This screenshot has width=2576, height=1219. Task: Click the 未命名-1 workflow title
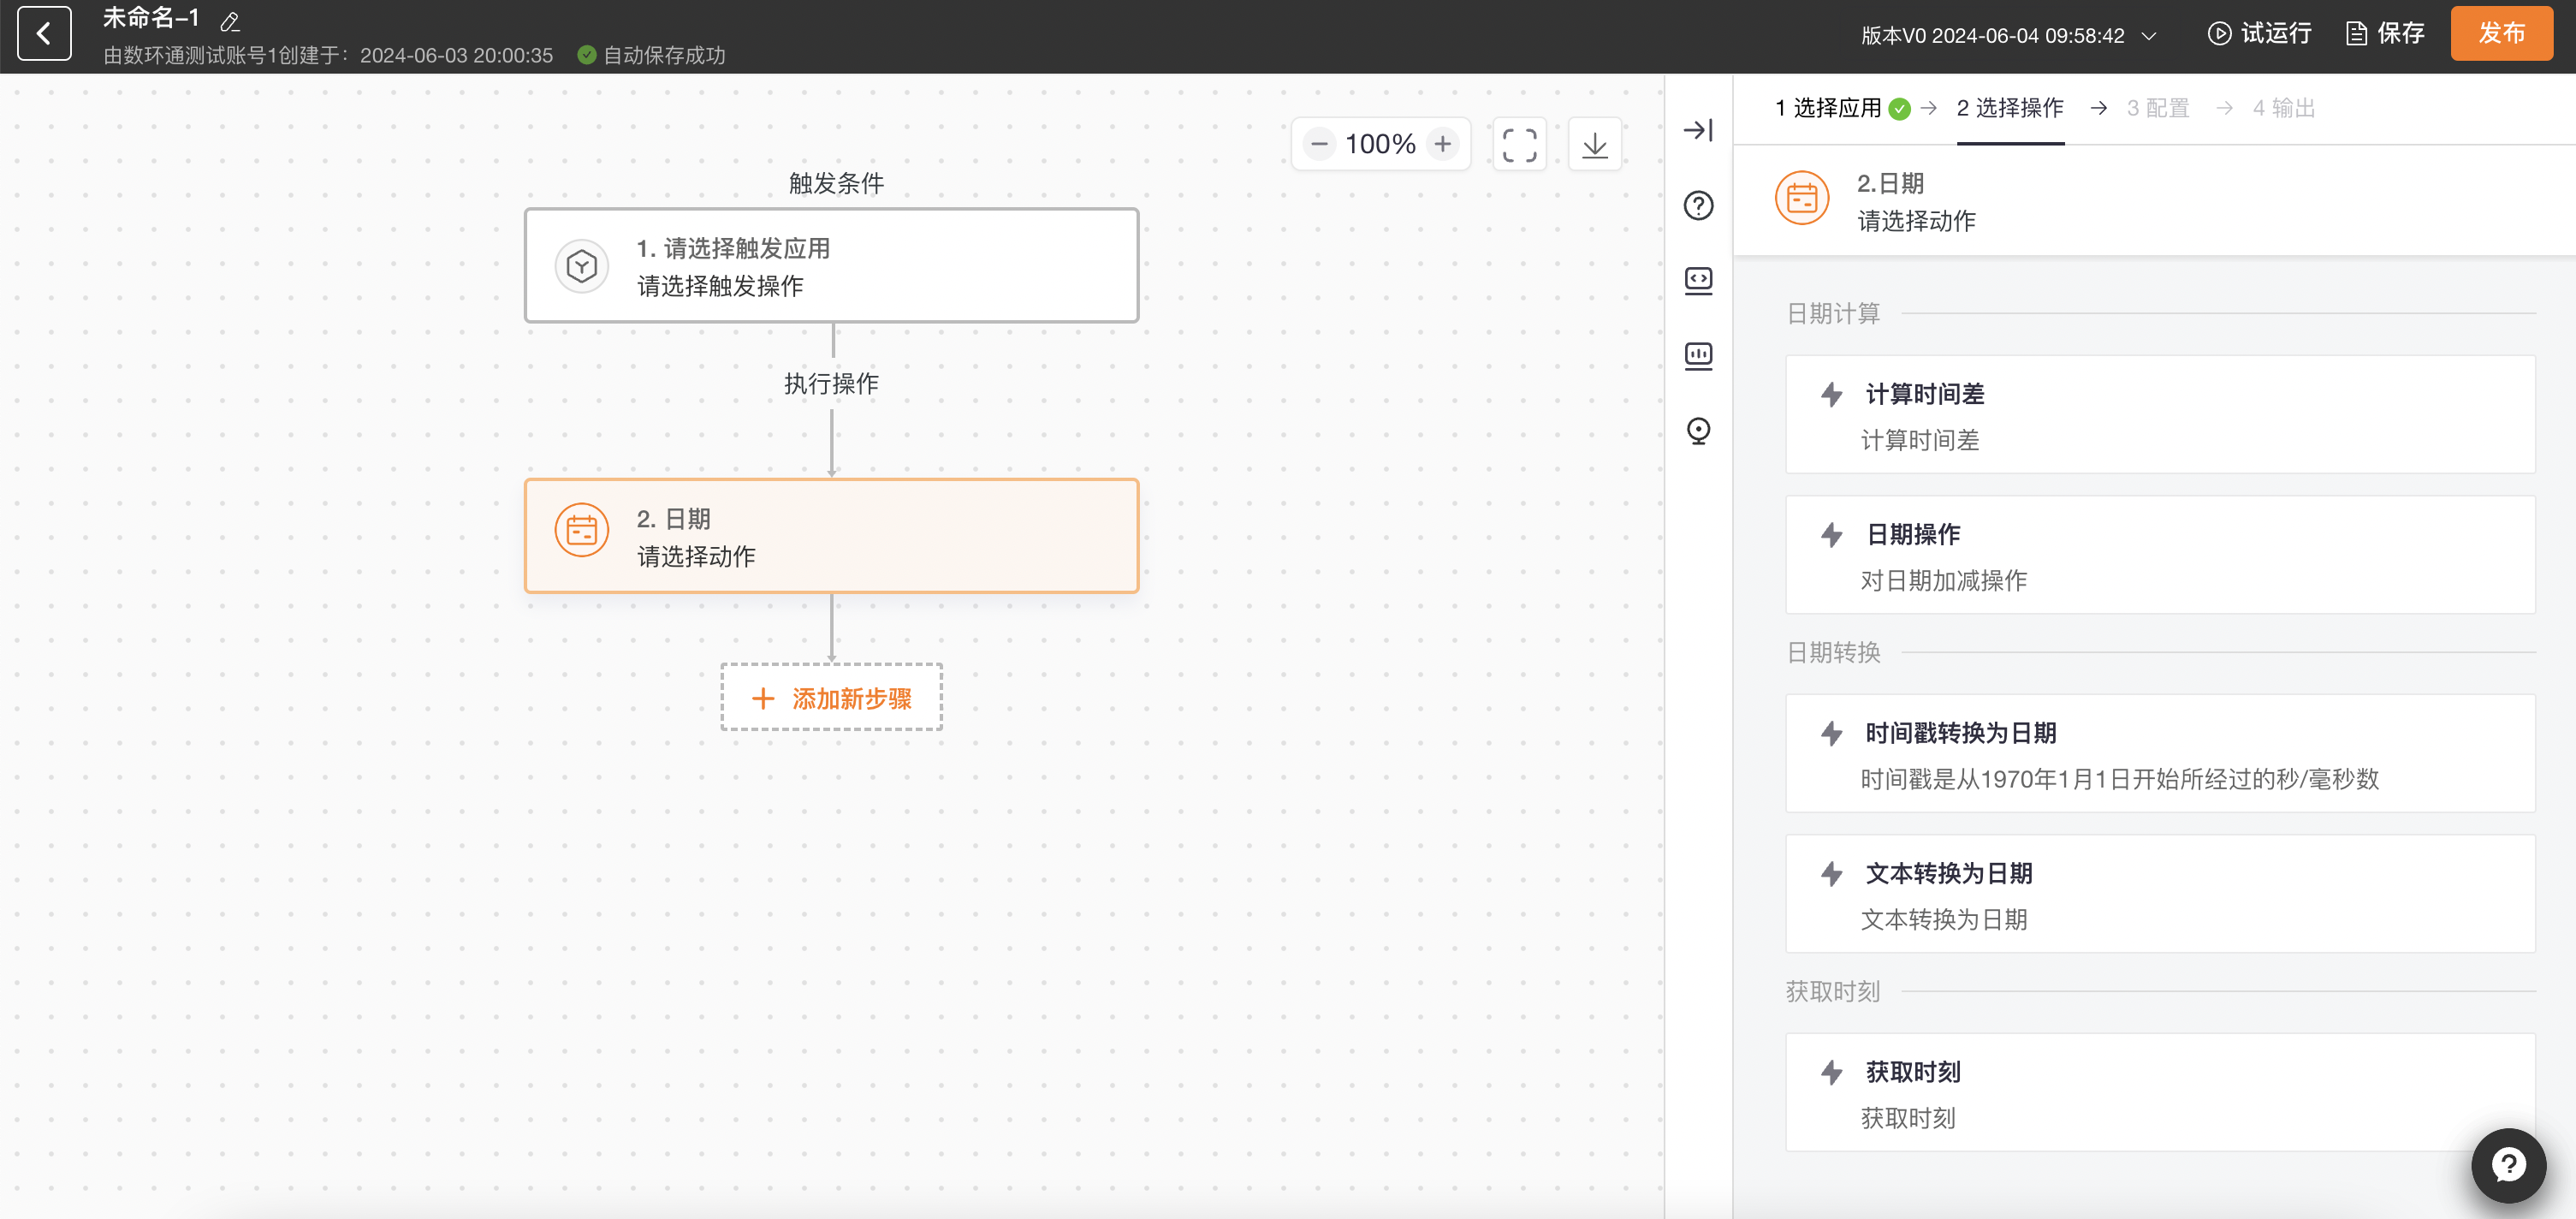[151, 19]
